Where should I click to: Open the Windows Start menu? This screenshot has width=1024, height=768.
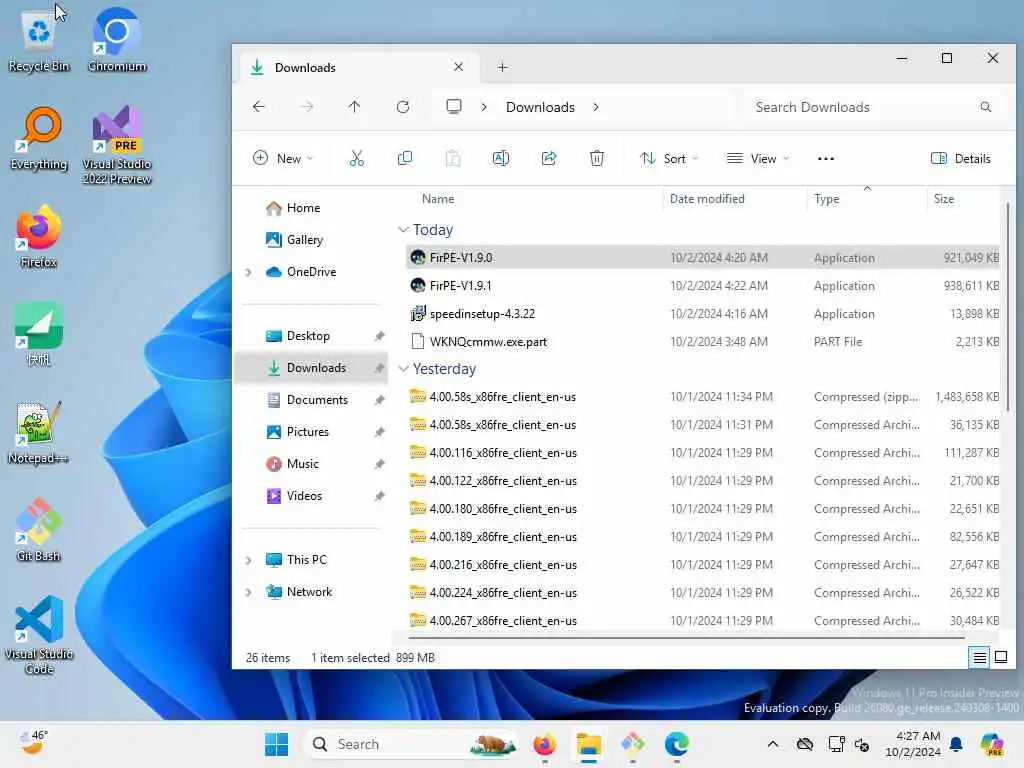pyautogui.click(x=276, y=744)
